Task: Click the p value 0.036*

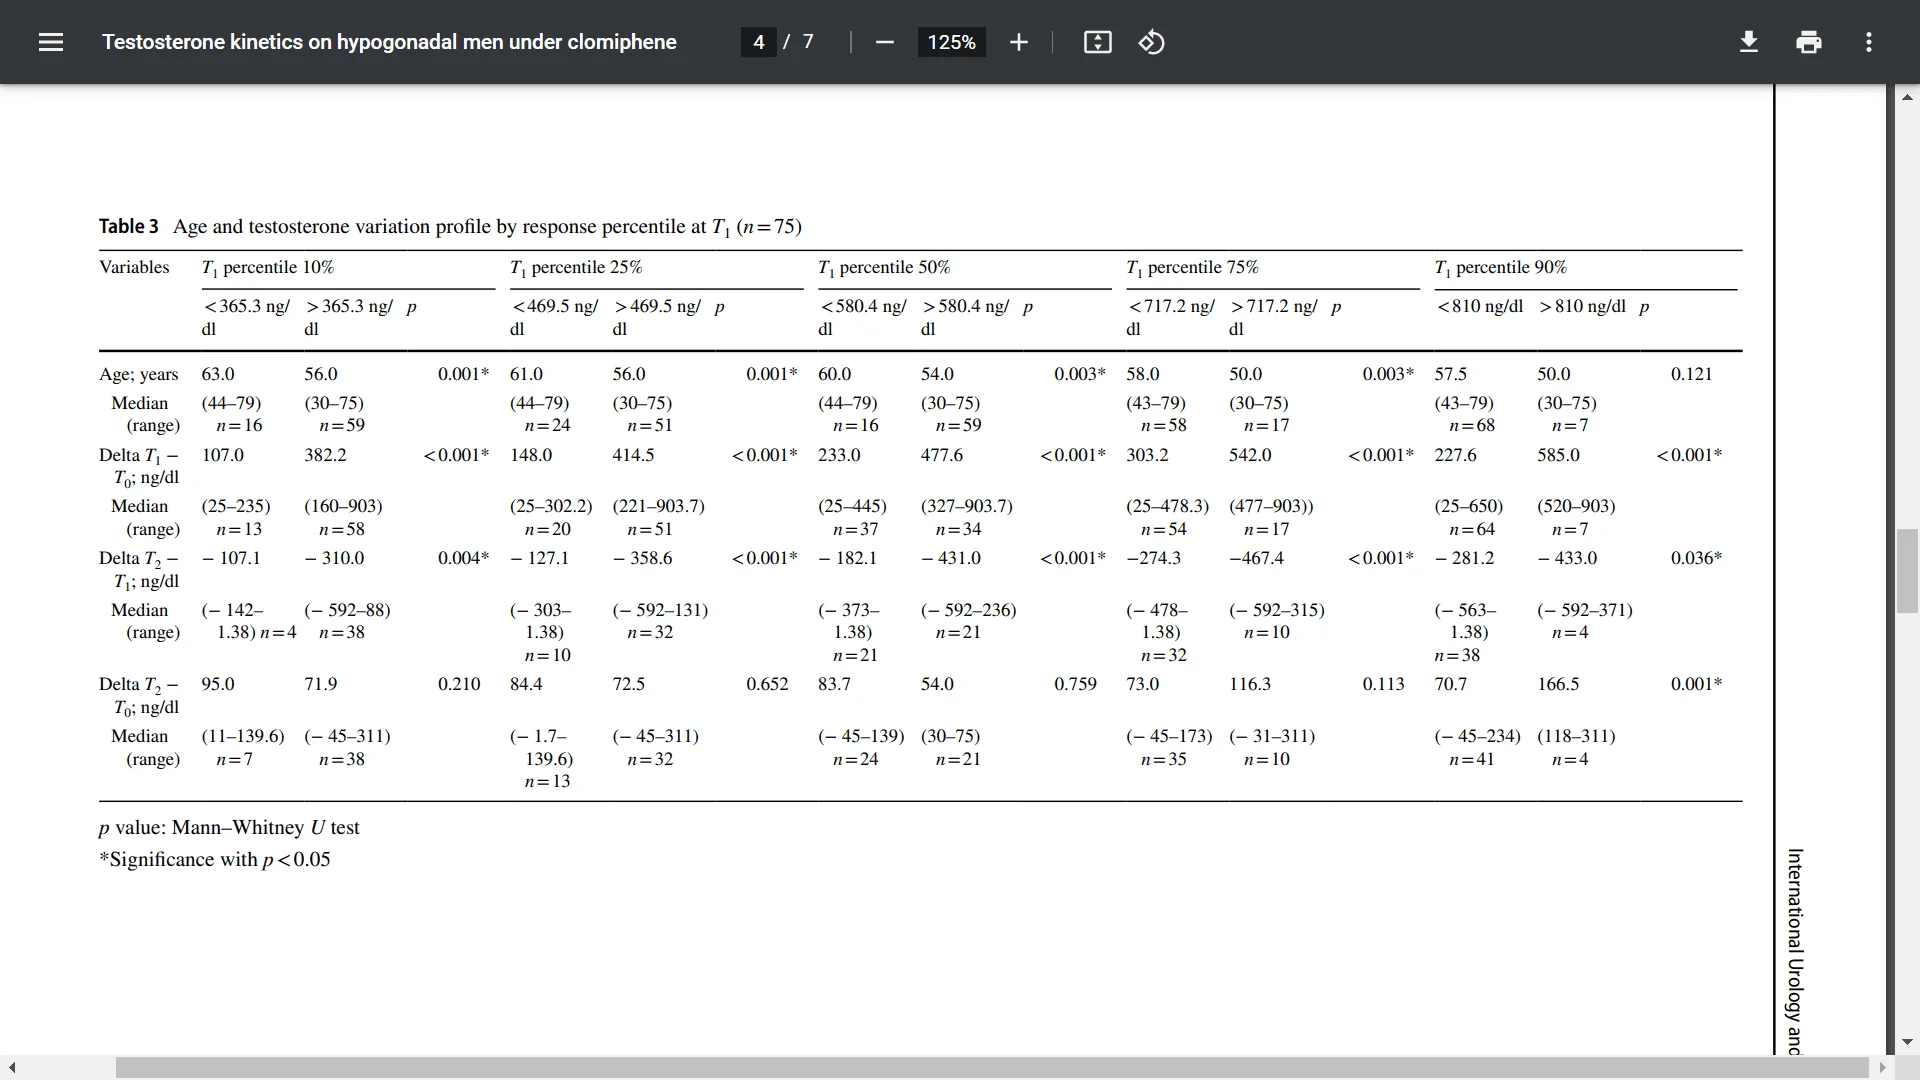Action: pyautogui.click(x=1696, y=558)
